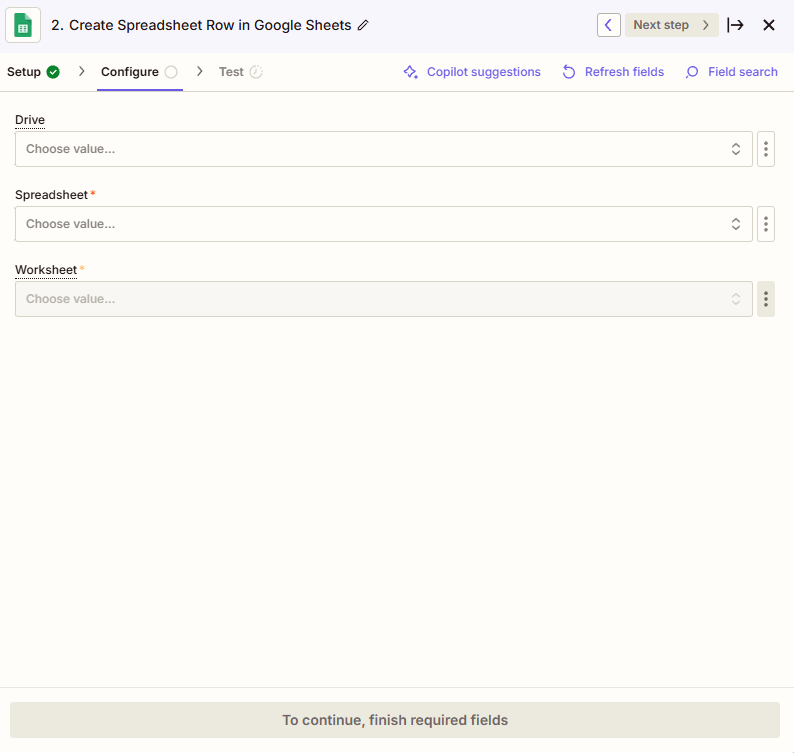Open three-dot menu beside Spreadsheet field
794x753 pixels.
pyautogui.click(x=766, y=224)
